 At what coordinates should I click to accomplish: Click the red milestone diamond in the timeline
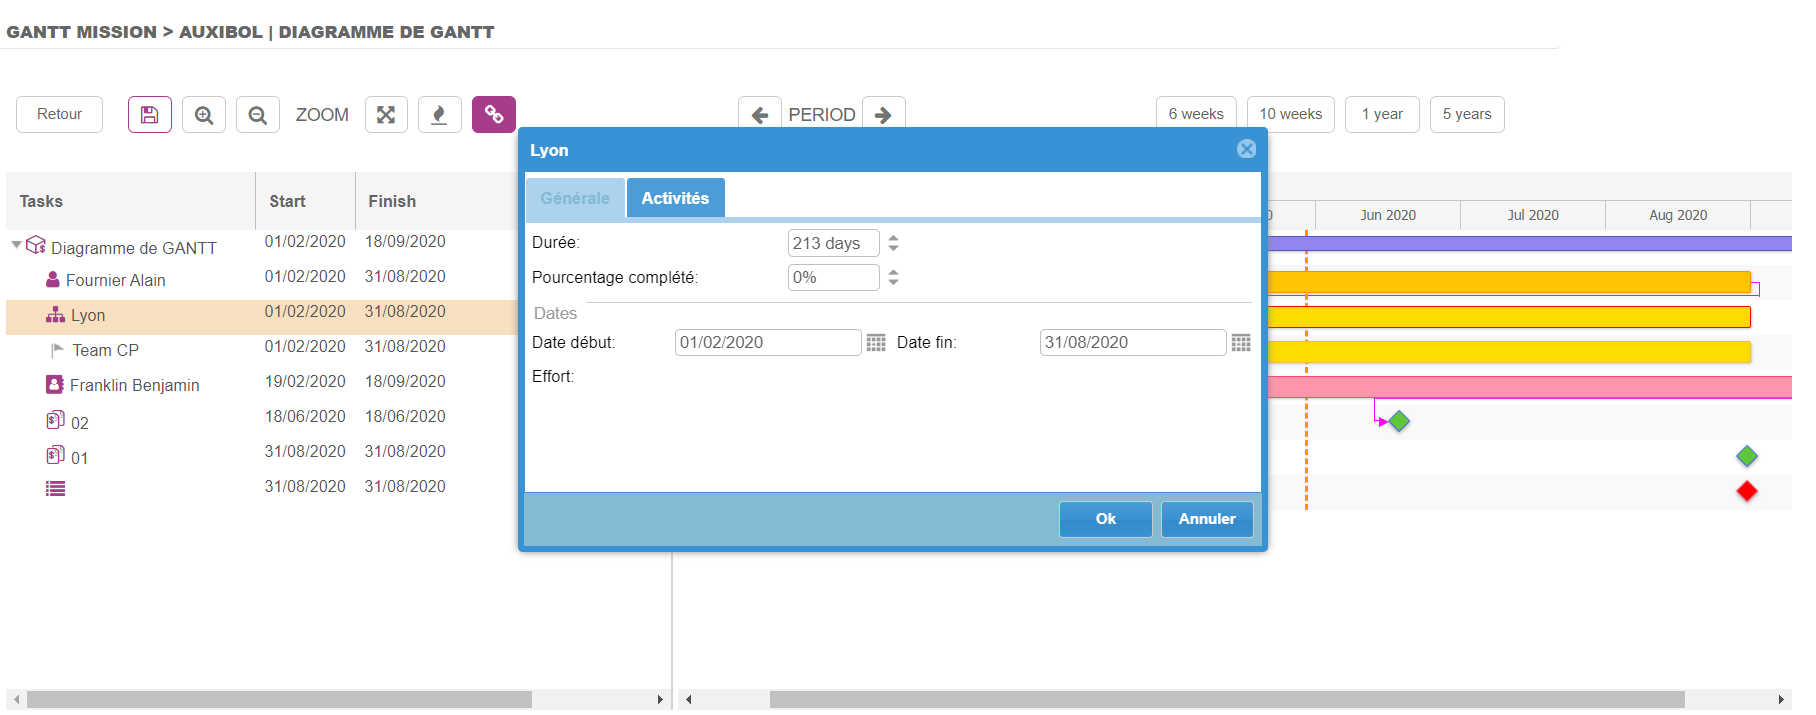coord(1747,491)
